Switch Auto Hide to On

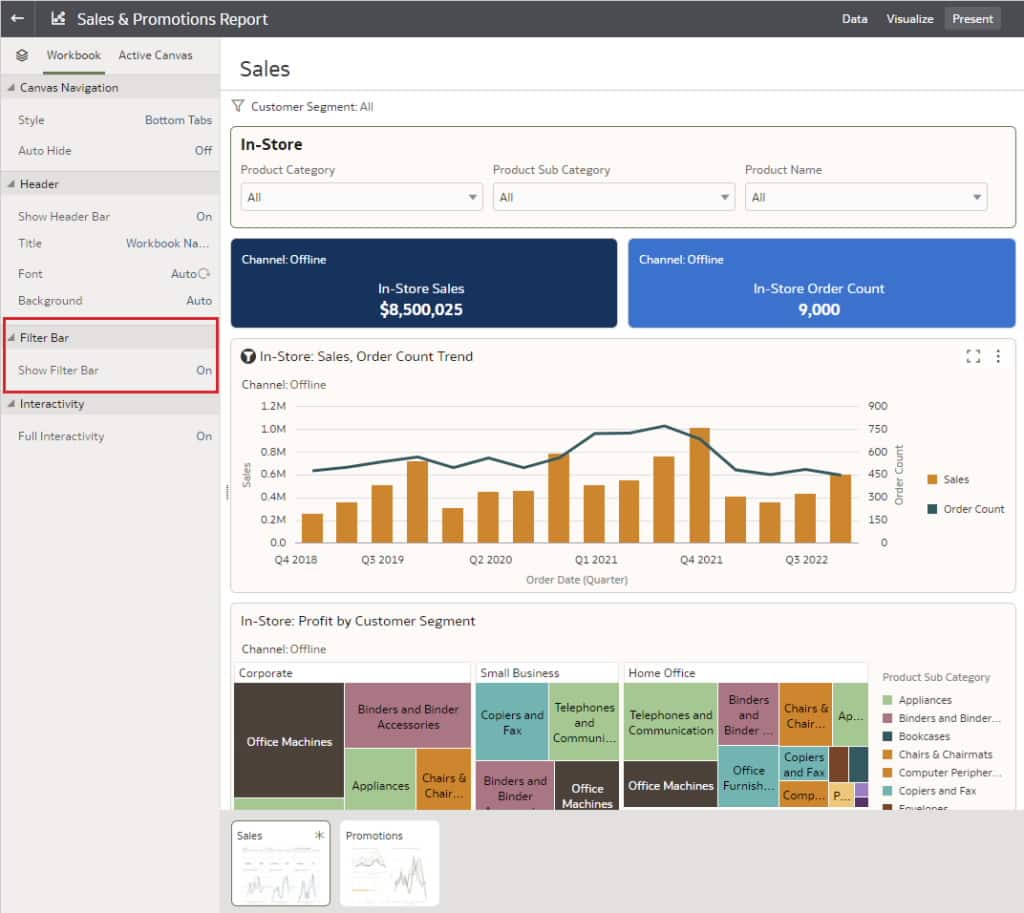click(x=202, y=150)
